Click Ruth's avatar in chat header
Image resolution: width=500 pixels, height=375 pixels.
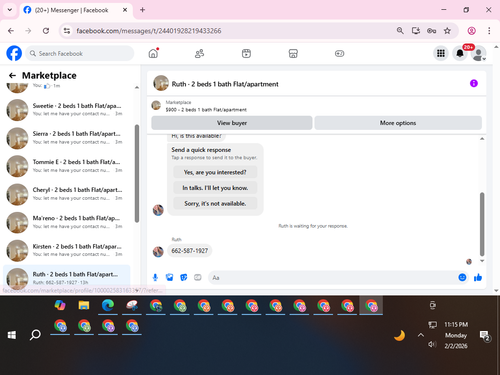point(161,83)
